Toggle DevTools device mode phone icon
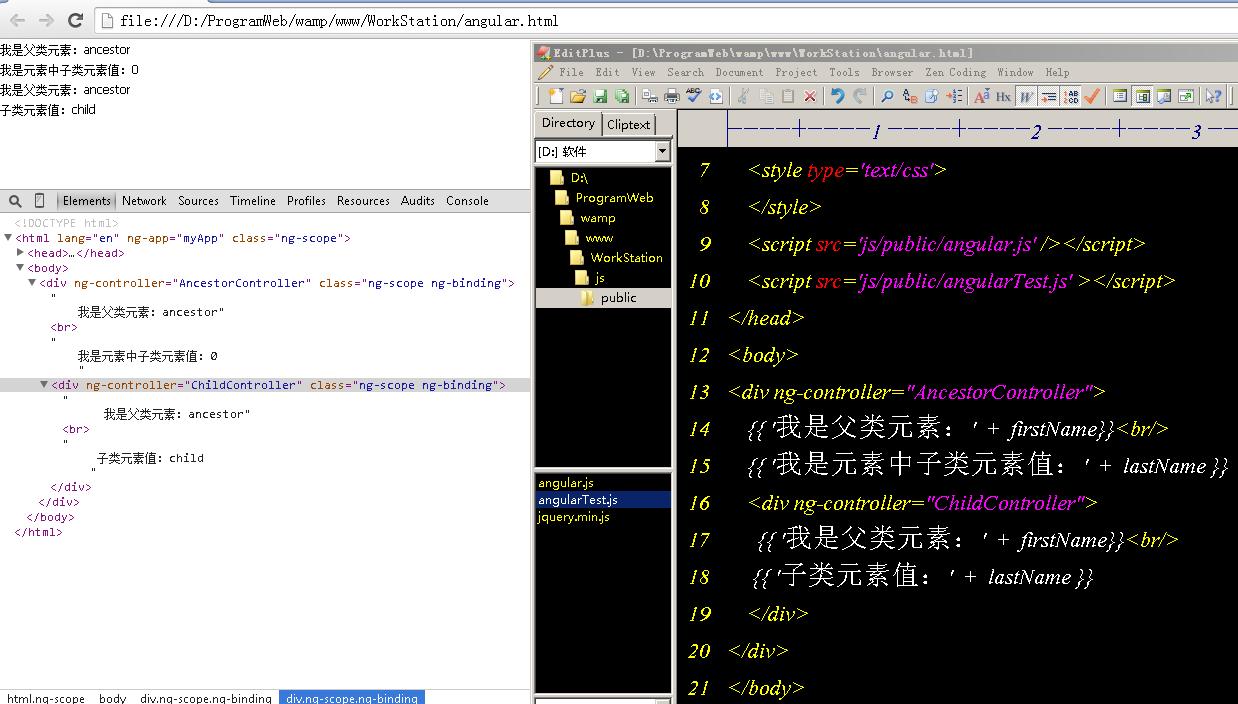 click(39, 201)
